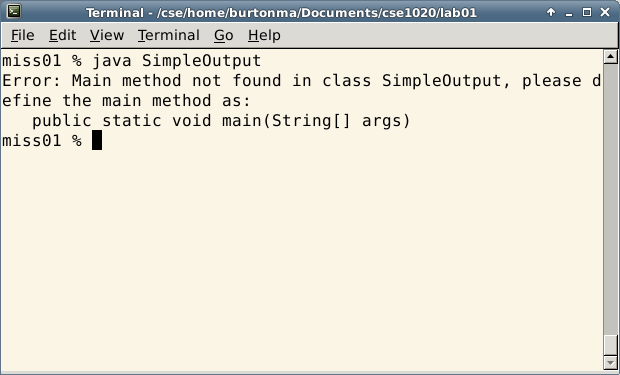Open the View menu
Image resolution: width=620 pixels, height=375 pixels.
[x=107, y=36]
